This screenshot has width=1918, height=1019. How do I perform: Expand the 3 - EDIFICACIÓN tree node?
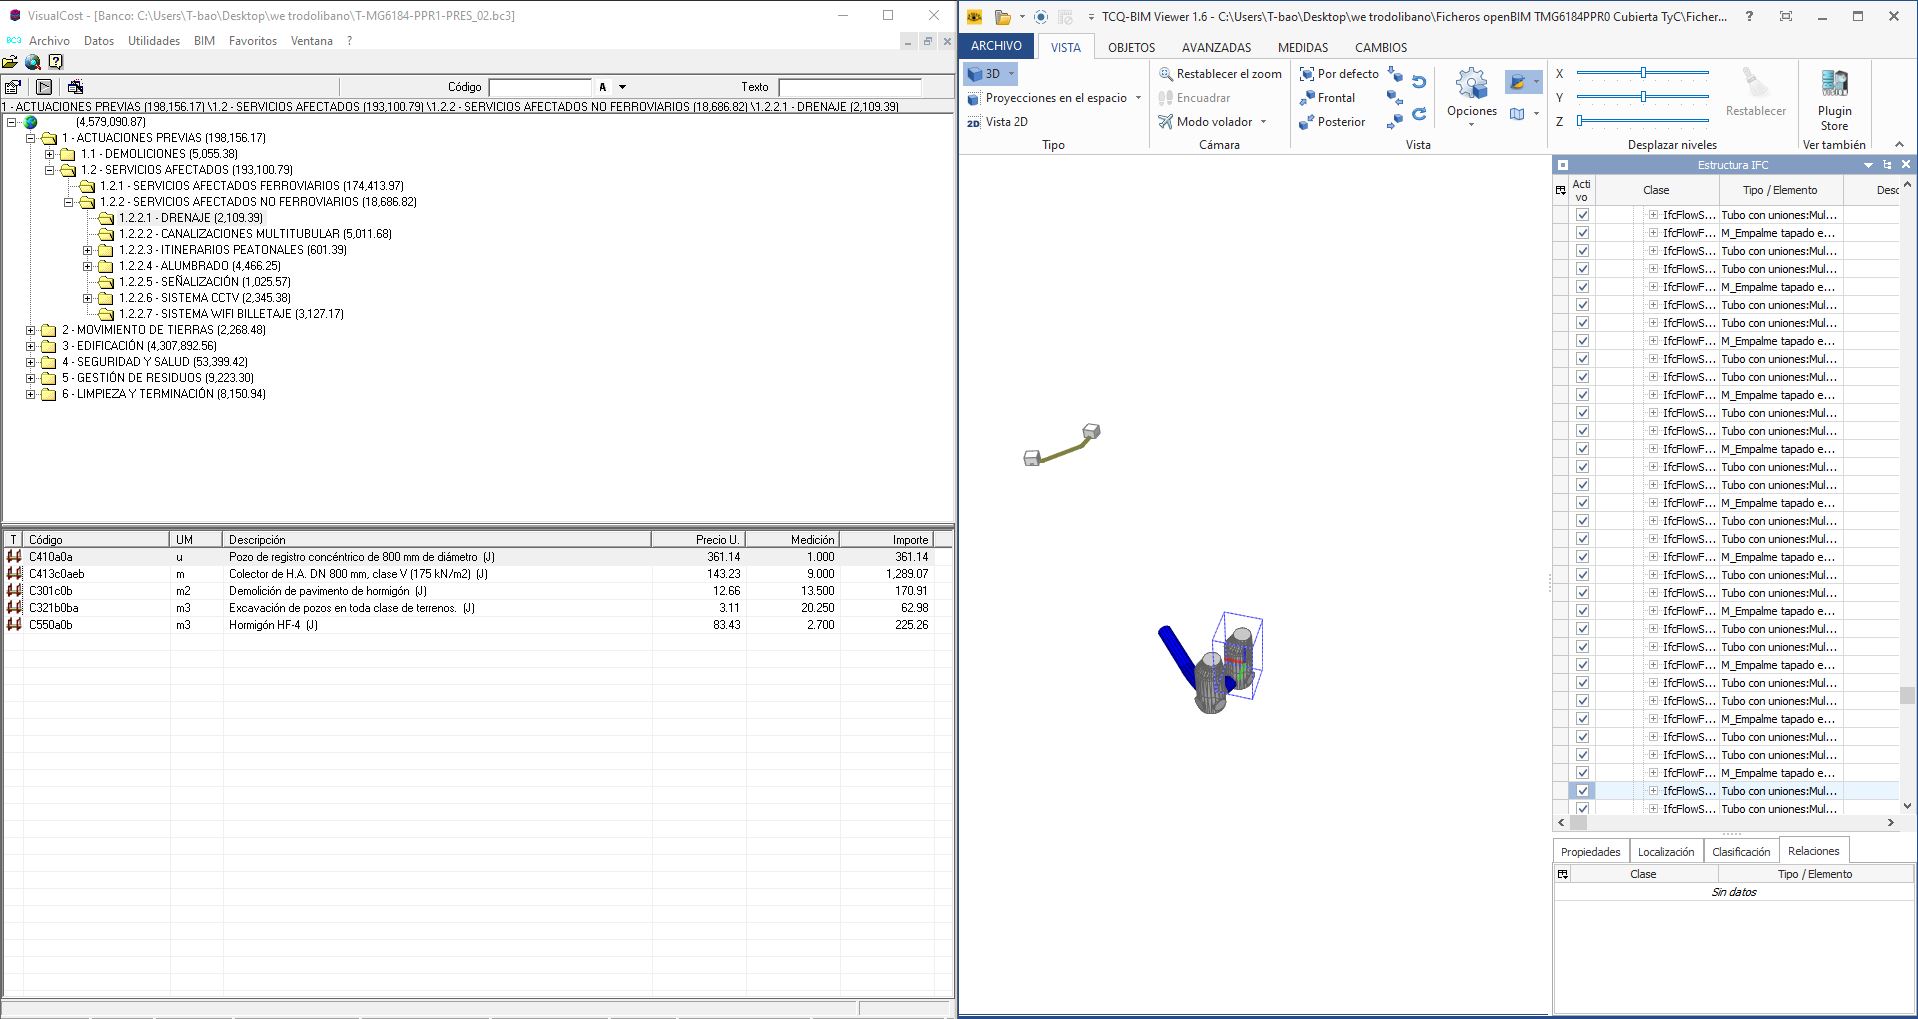[x=31, y=346]
